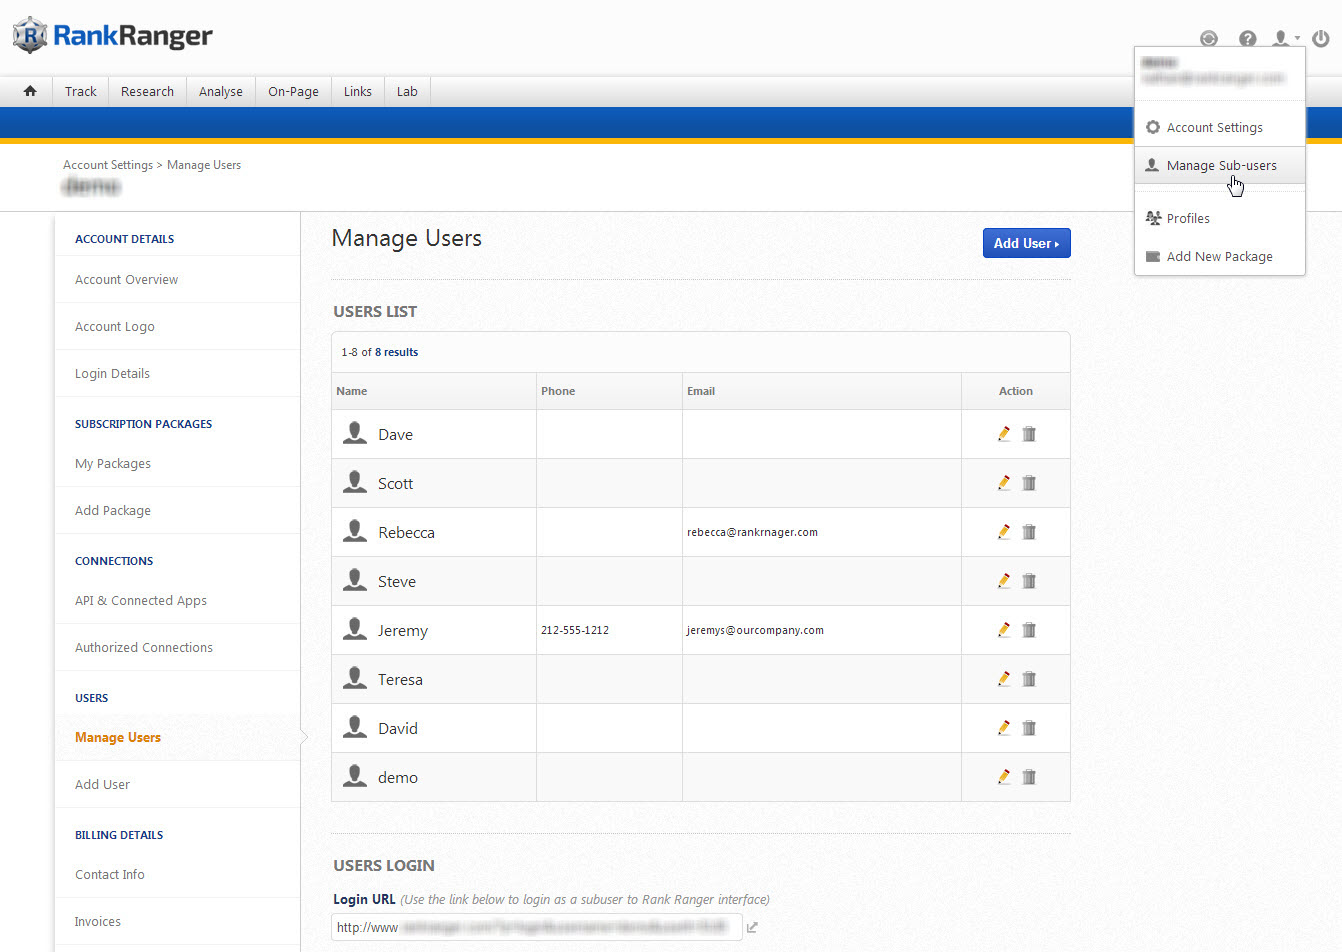Edit Rebecca's user record via pencil icon

1004,532
